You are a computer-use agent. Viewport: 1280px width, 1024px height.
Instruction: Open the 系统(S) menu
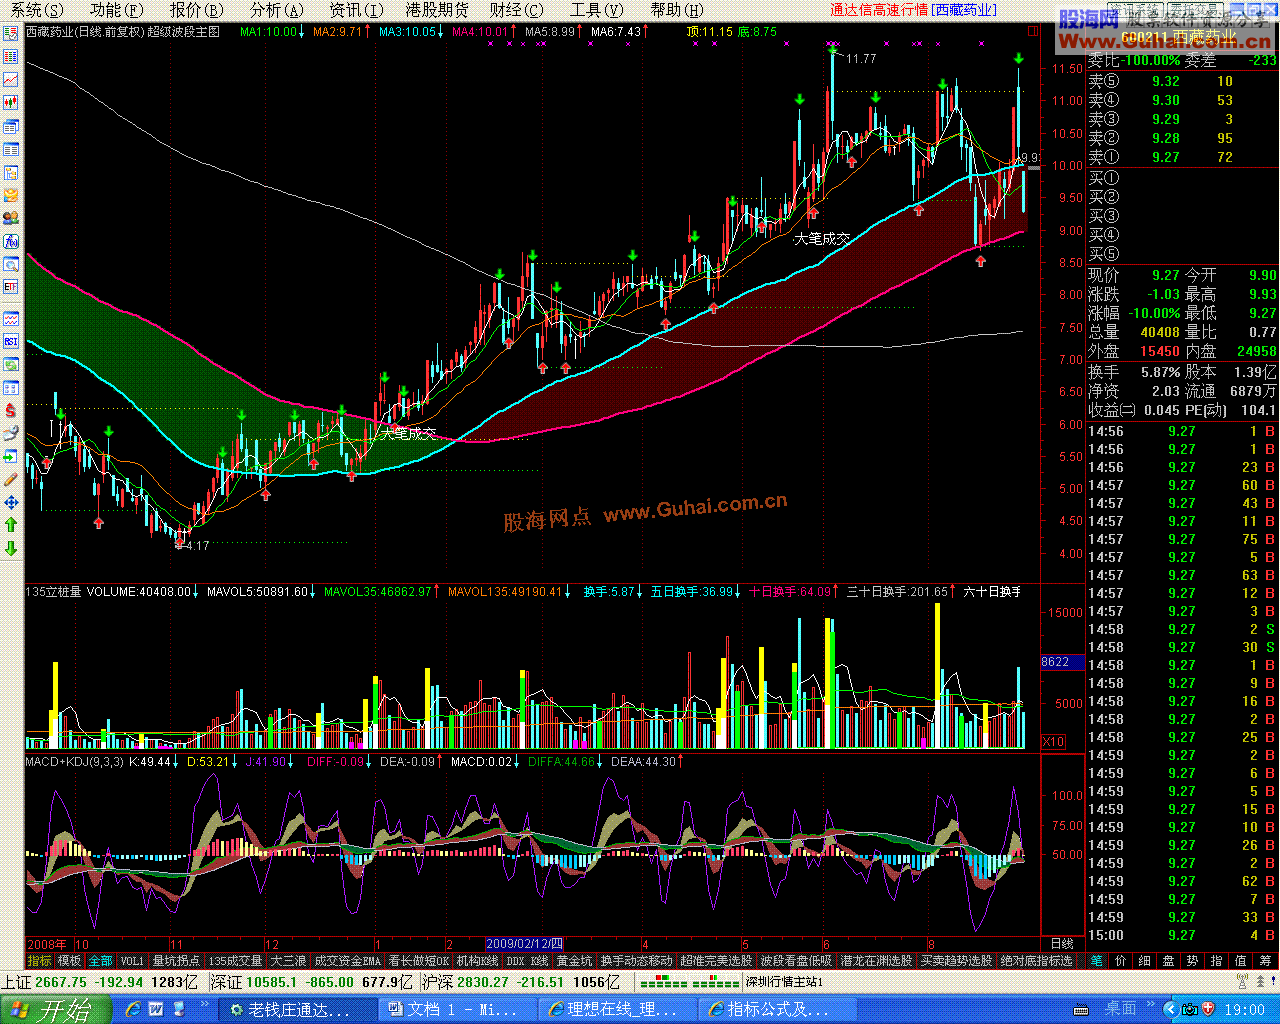pyautogui.click(x=36, y=10)
